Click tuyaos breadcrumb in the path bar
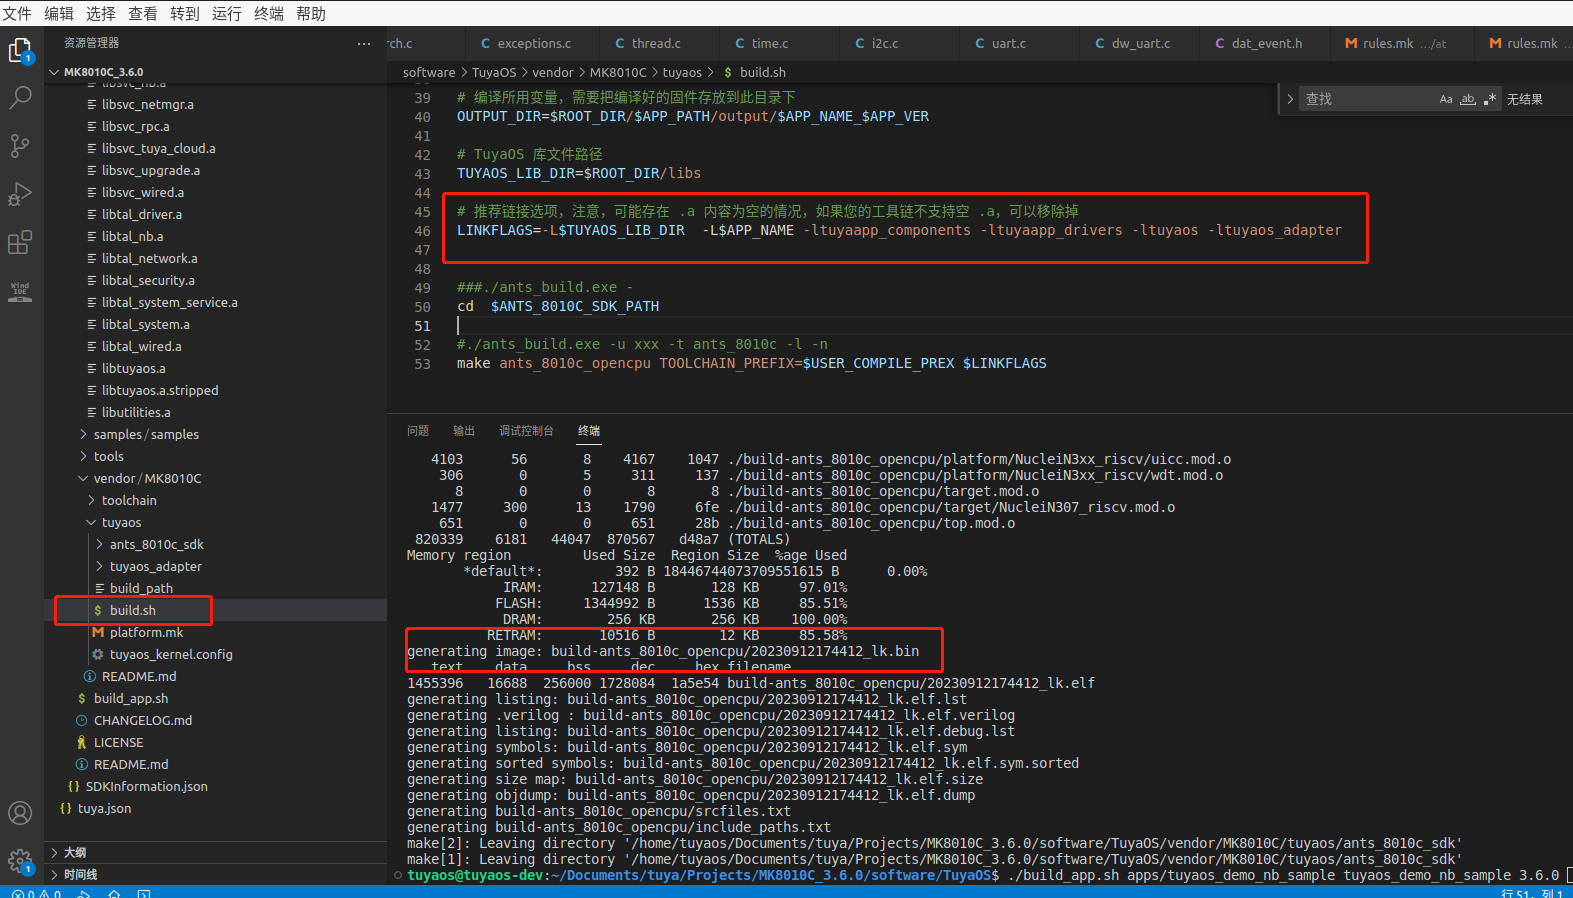The width and height of the screenshot is (1573, 898). (682, 72)
